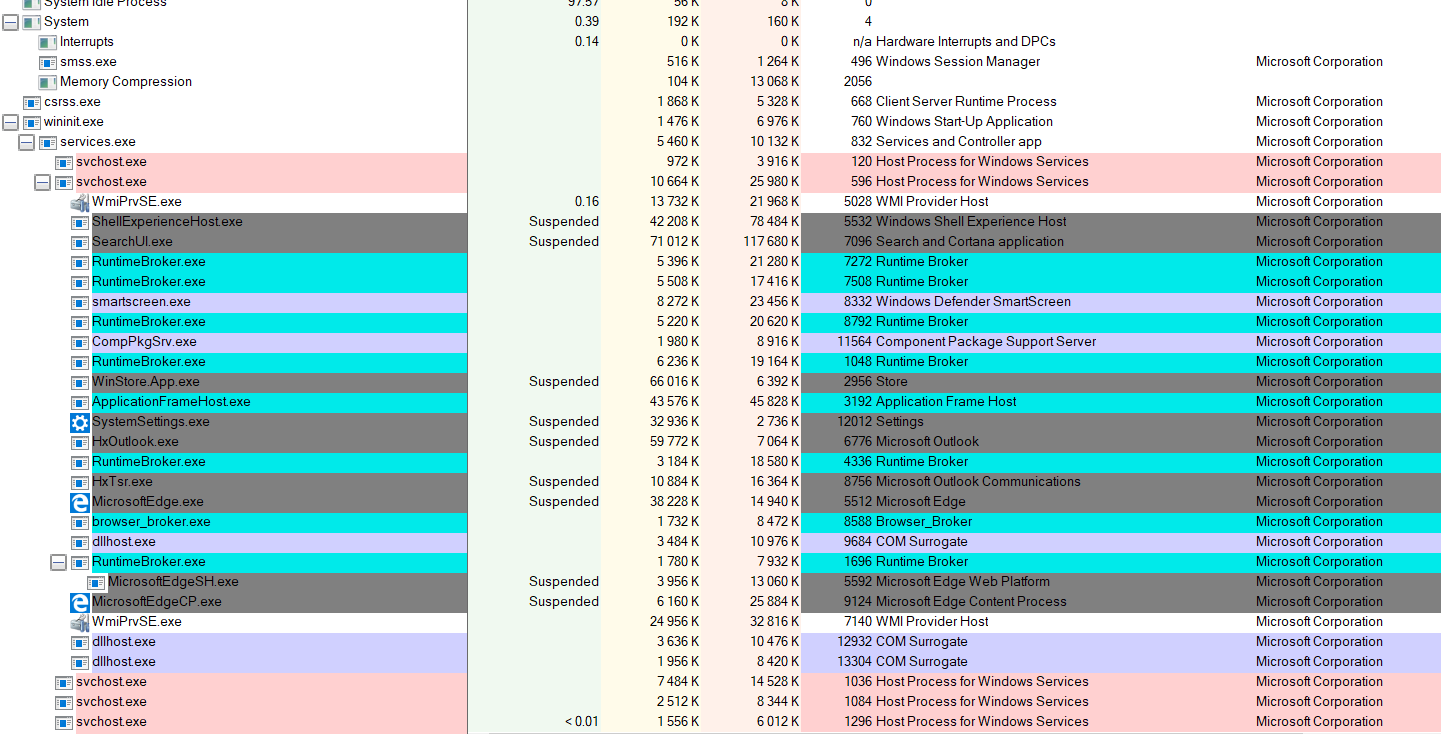The width and height of the screenshot is (1441, 734).
Task: Click the icon next to Interrupts
Action: [48, 42]
